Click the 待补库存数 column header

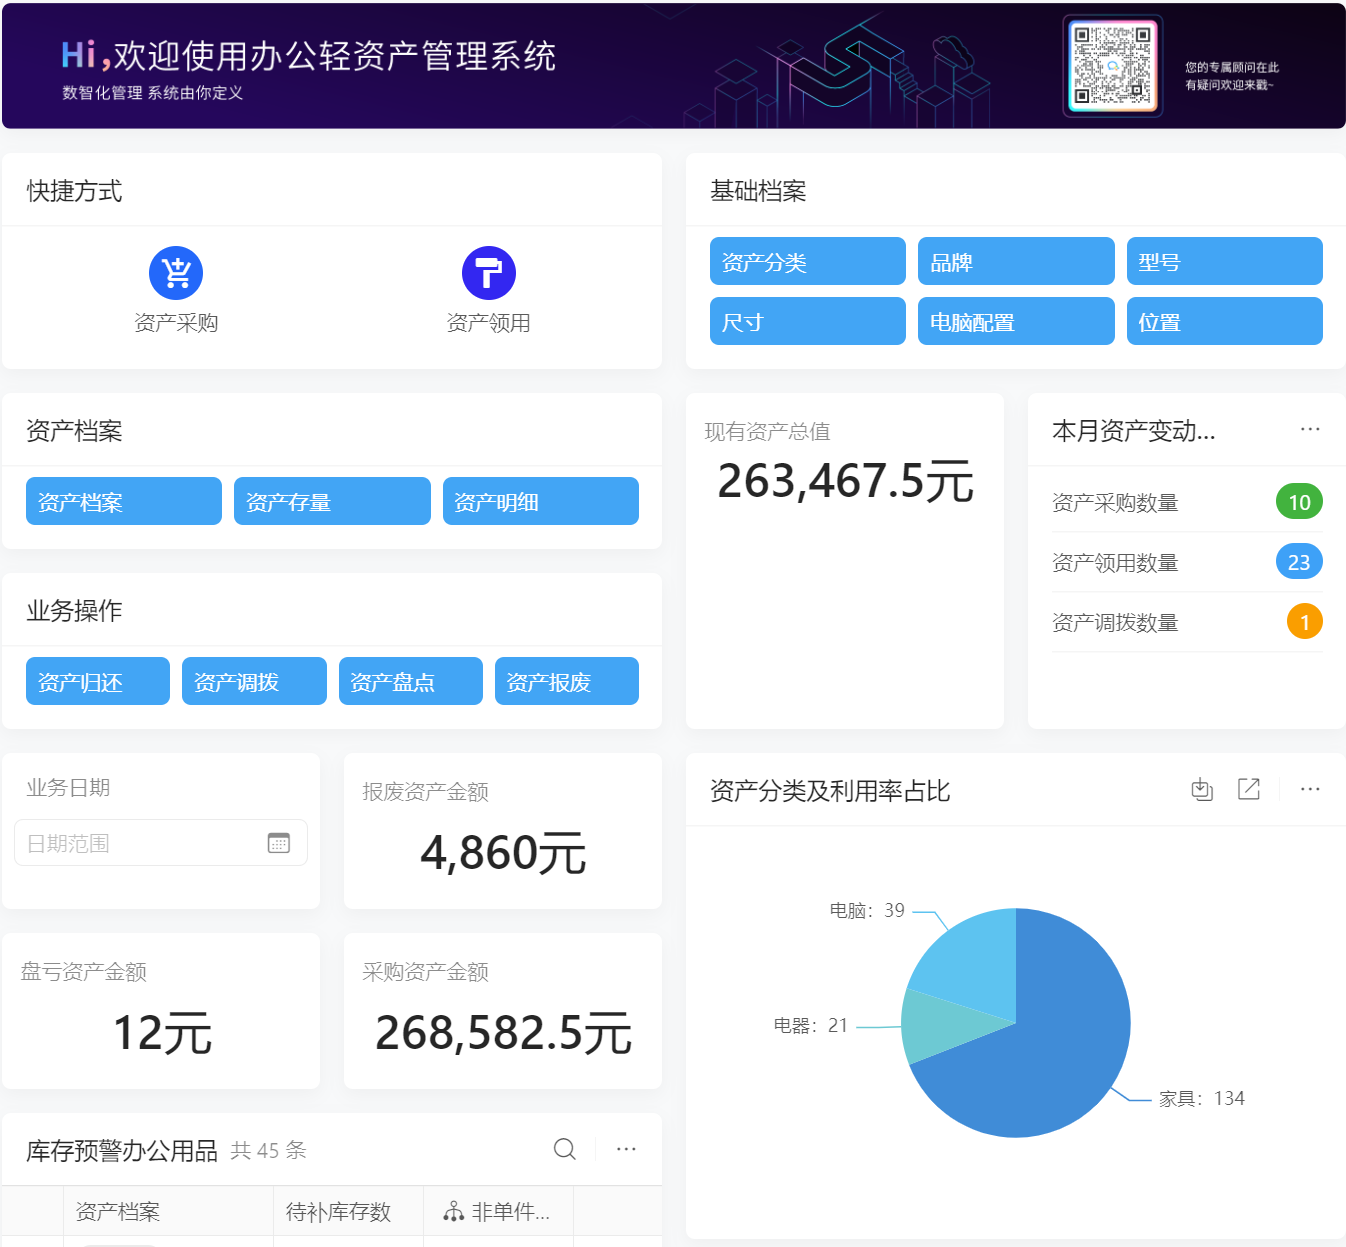tap(337, 1211)
